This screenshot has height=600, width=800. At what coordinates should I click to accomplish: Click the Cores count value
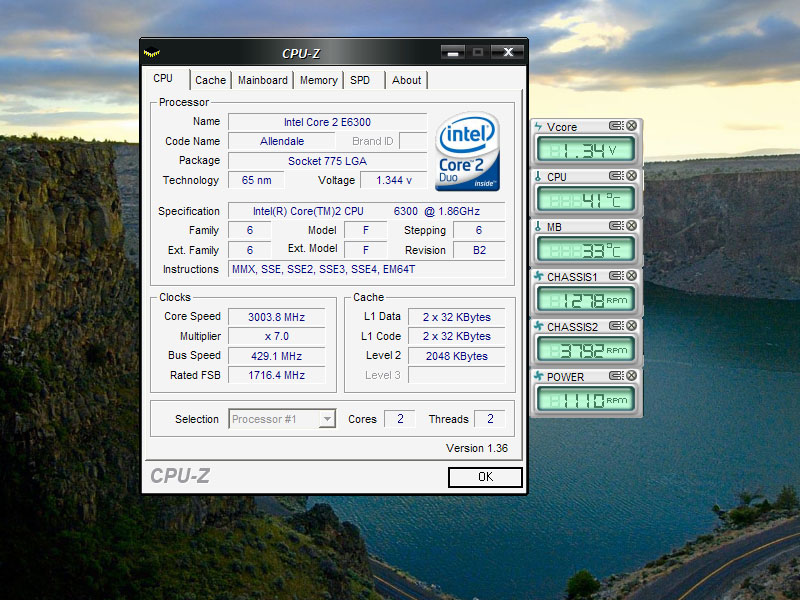(x=400, y=419)
